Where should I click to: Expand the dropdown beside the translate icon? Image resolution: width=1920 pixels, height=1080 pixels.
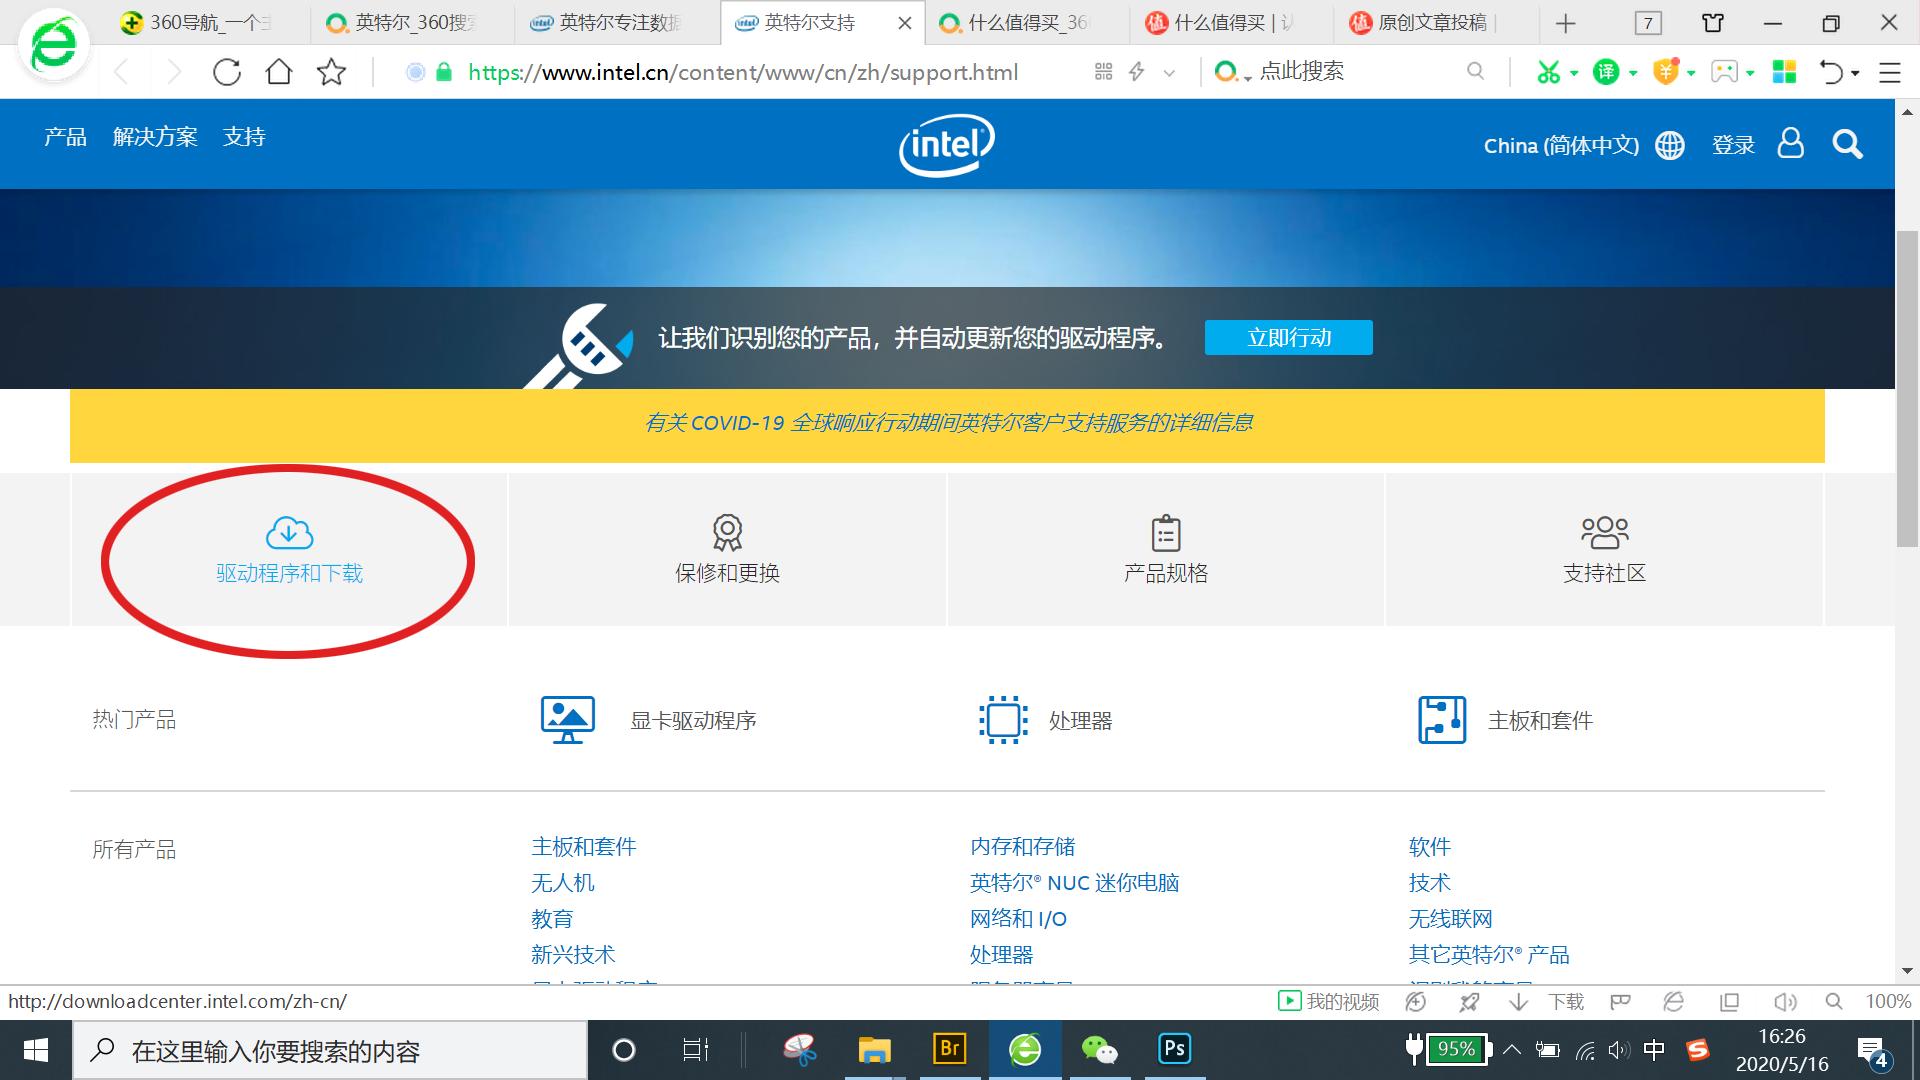[1633, 72]
